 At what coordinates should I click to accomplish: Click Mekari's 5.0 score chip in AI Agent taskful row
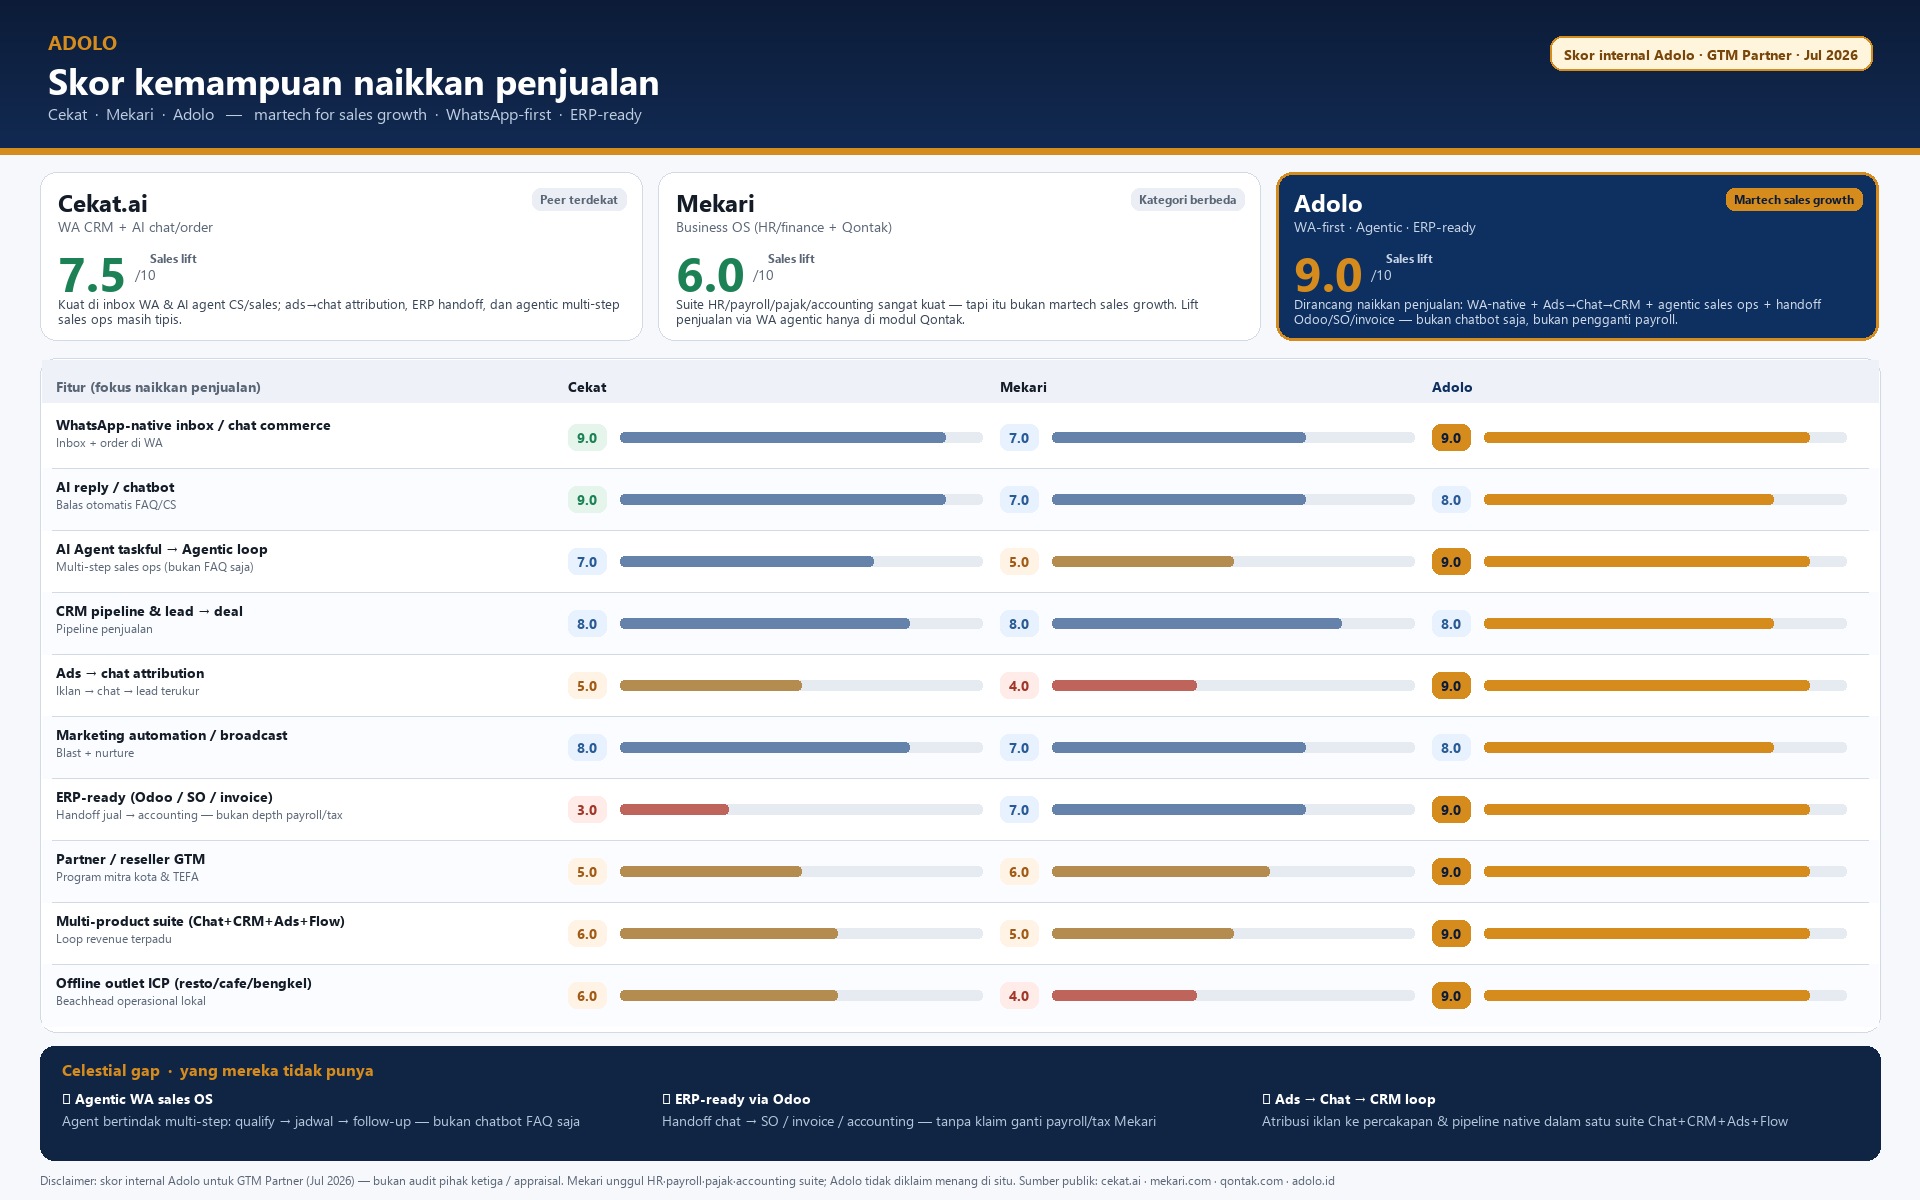pyautogui.click(x=1019, y=562)
